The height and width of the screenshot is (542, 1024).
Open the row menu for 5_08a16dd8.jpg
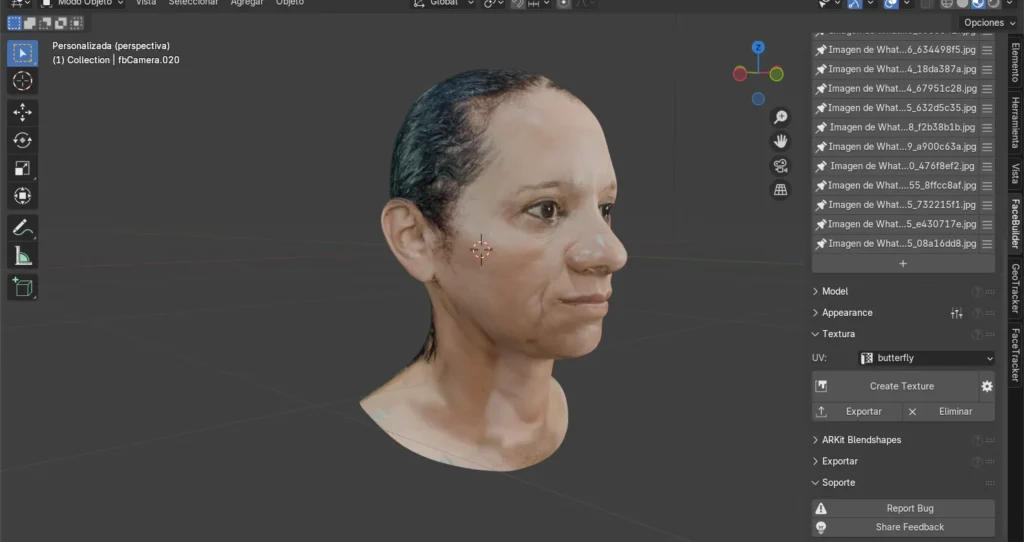coord(987,244)
